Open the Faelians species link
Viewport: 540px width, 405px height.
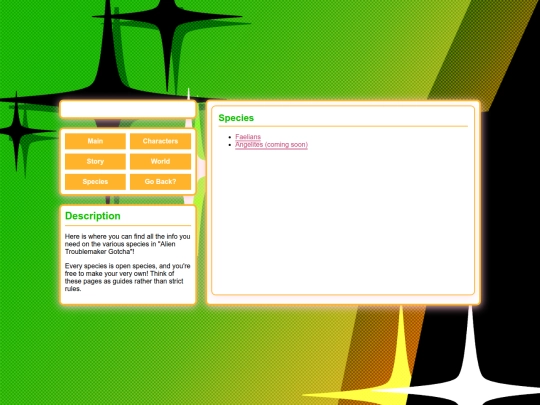pyautogui.click(x=248, y=137)
